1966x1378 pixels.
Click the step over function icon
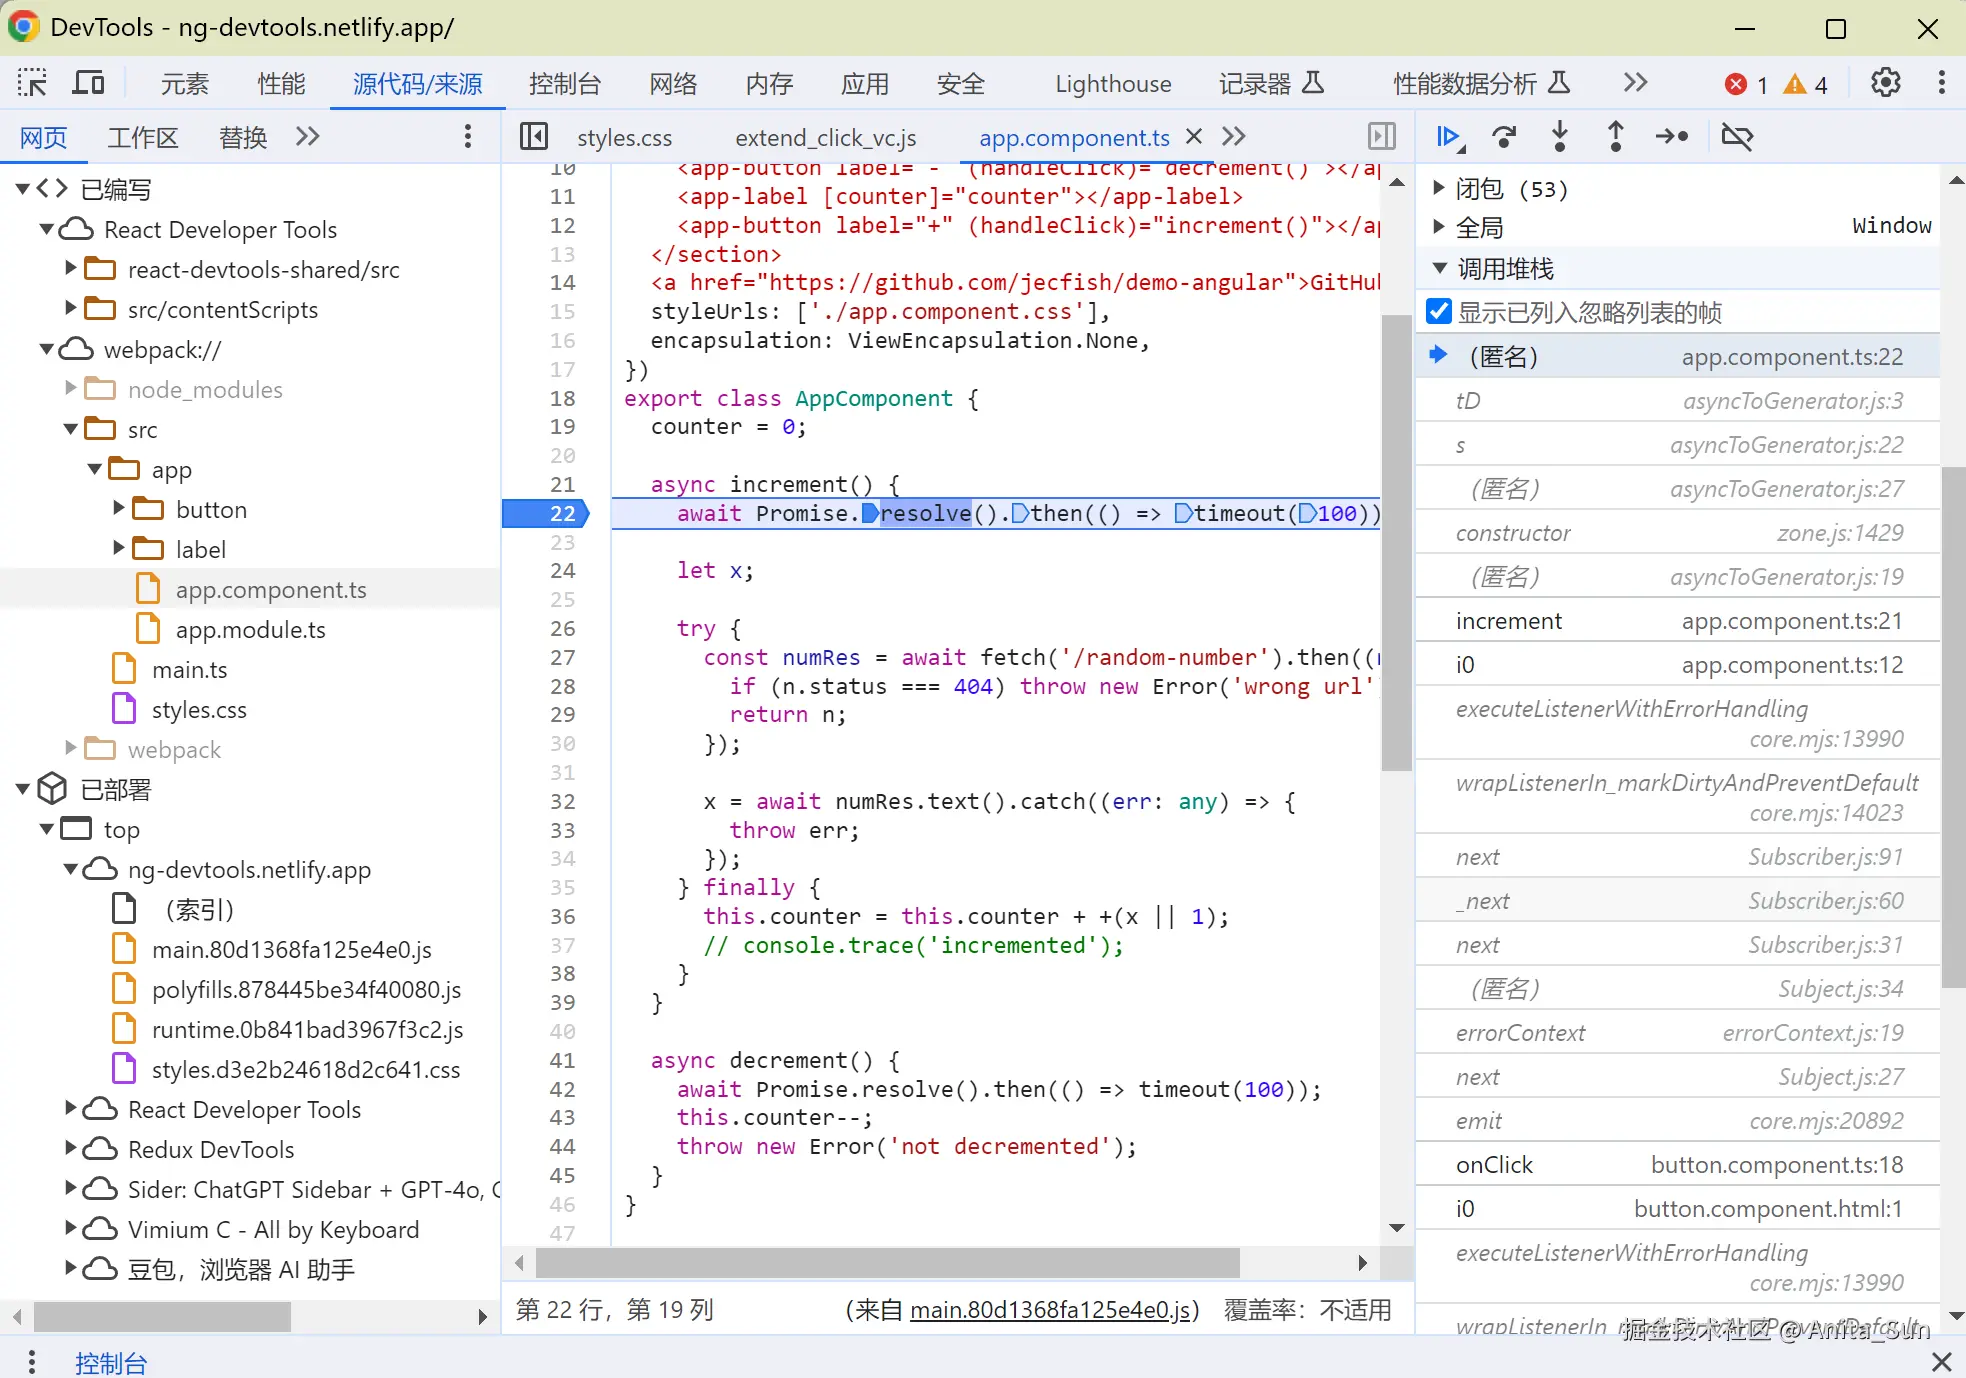[x=1503, y=137]
